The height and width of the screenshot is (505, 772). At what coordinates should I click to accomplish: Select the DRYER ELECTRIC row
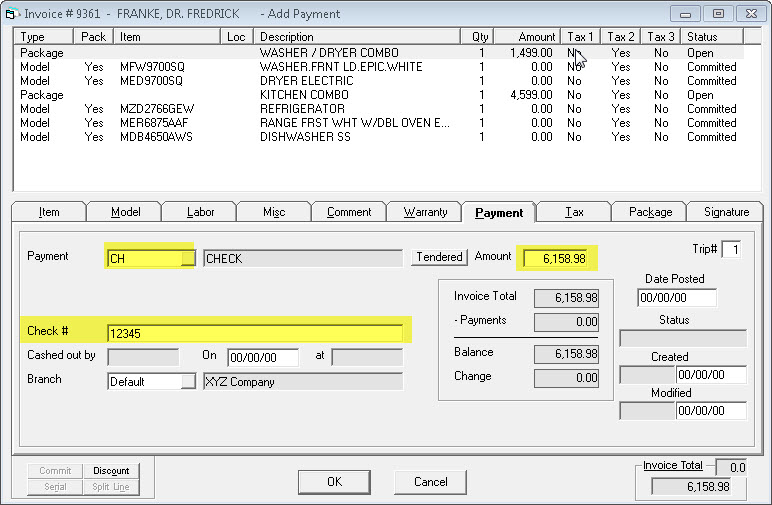(x=379, y=81)
